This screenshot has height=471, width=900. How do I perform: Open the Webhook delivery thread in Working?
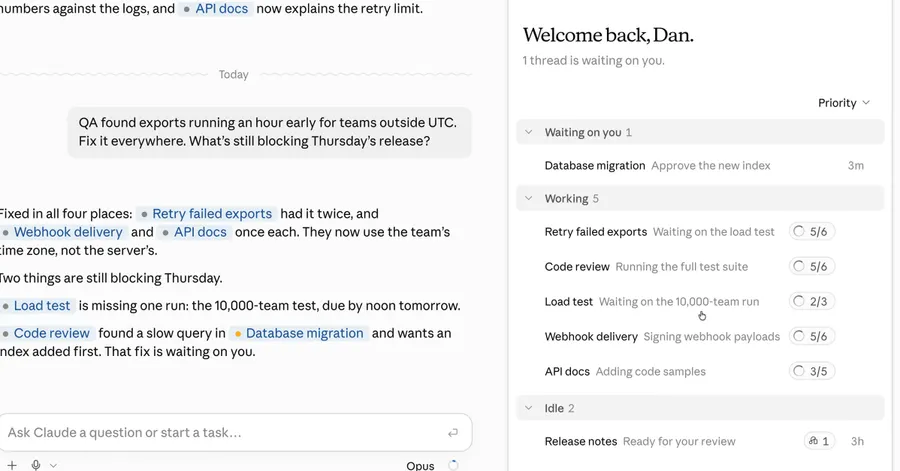700,336
